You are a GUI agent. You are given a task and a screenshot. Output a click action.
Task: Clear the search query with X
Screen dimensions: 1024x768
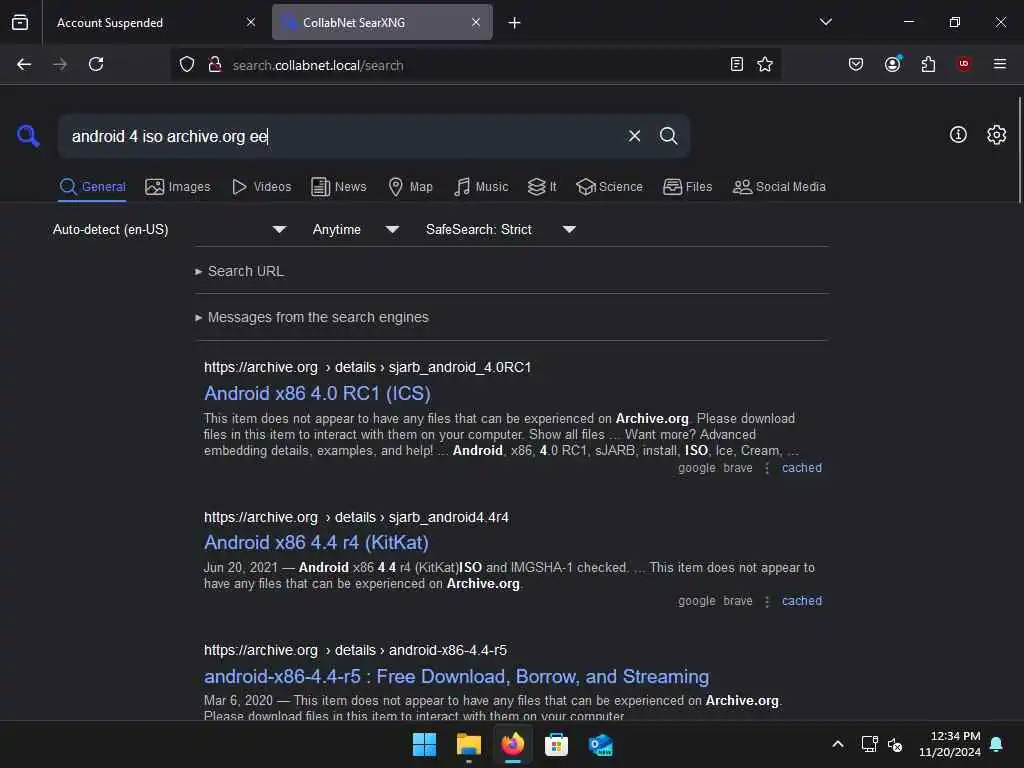click(634, 136)
